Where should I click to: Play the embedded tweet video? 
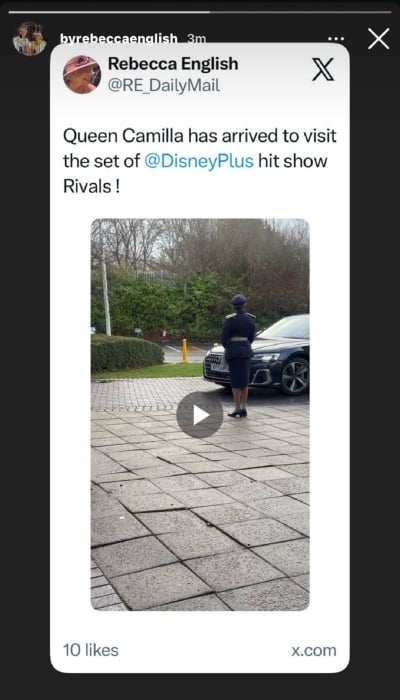[200, 415]
